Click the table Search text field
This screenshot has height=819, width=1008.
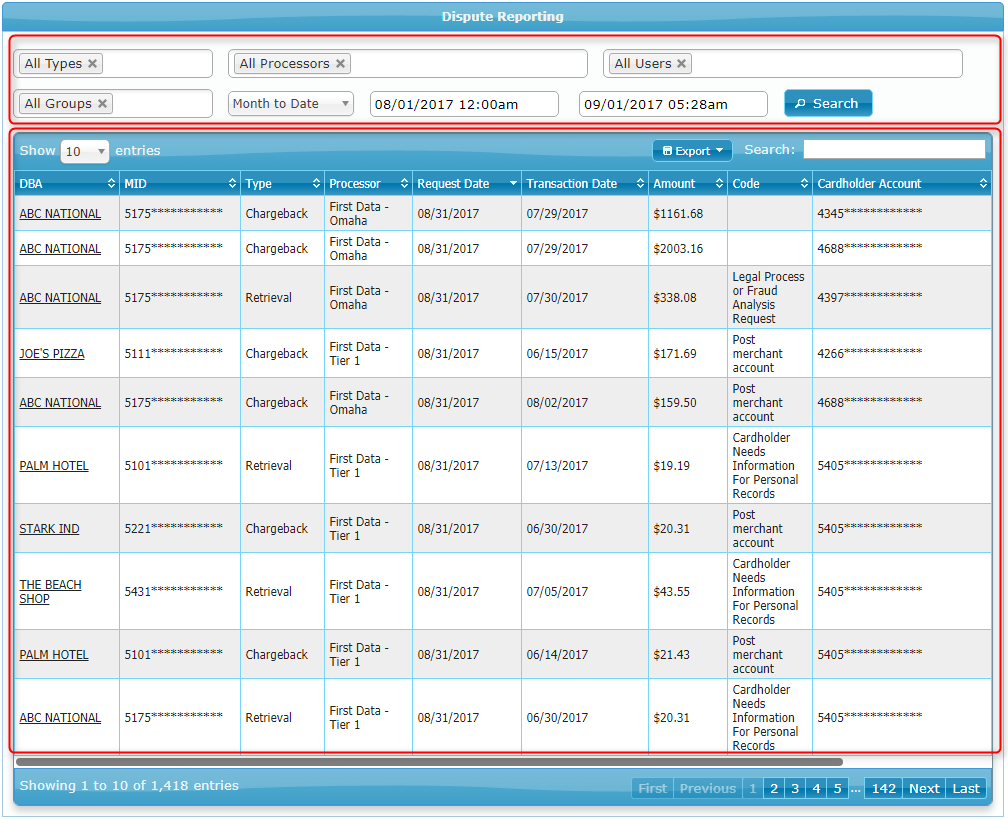893,150
